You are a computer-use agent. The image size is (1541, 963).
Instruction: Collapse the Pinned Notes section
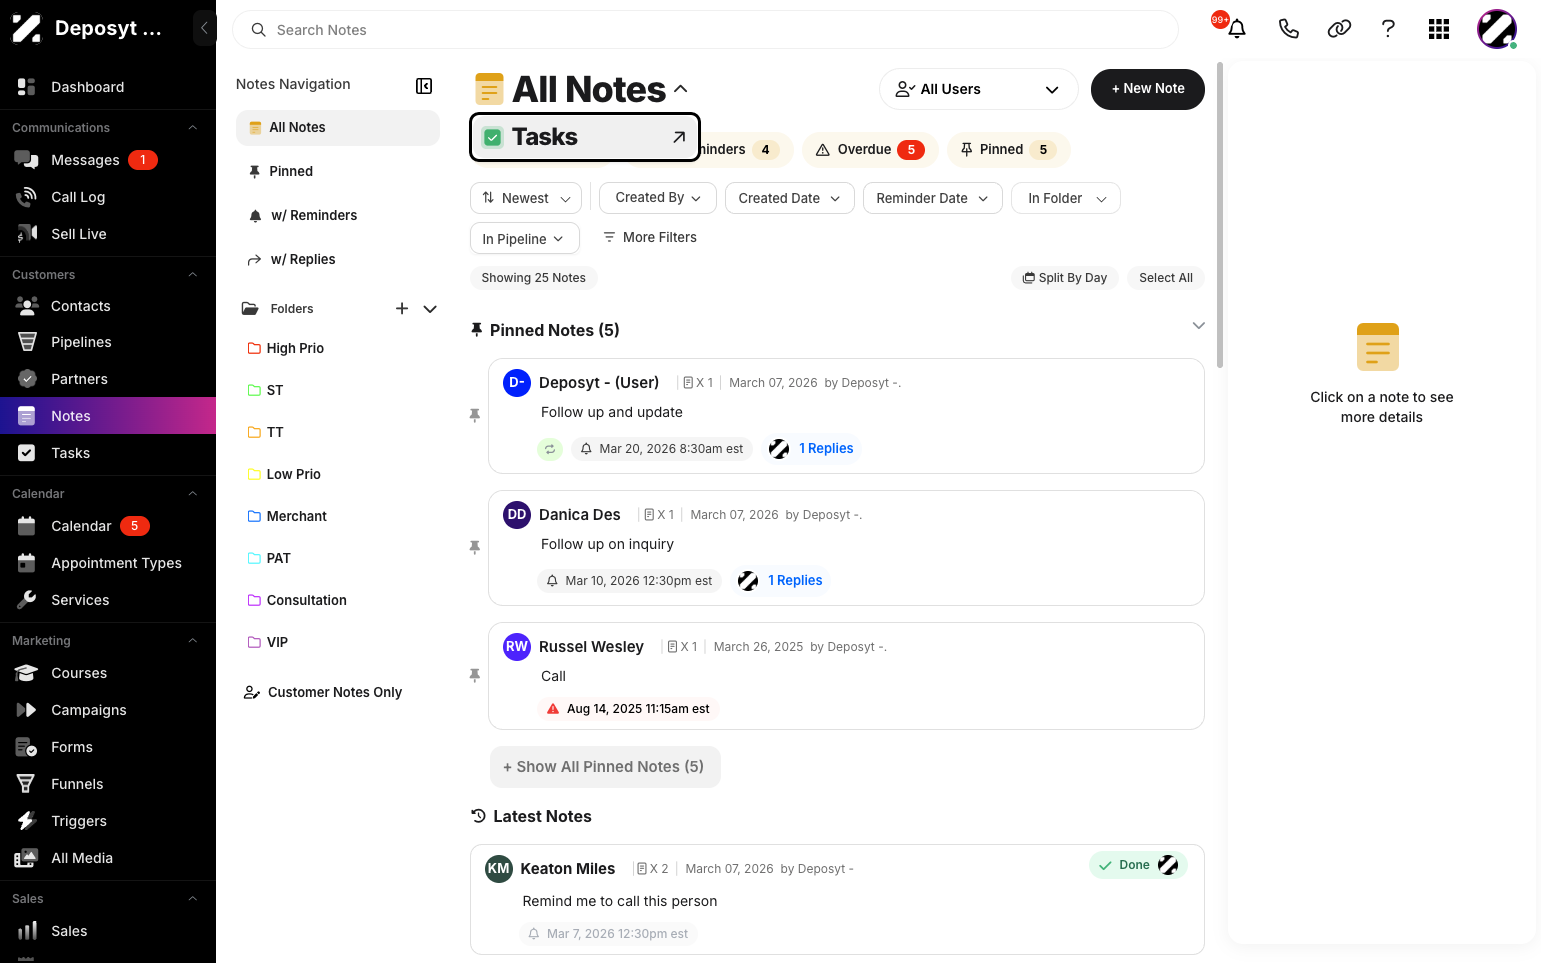(x=1198, y=326)
